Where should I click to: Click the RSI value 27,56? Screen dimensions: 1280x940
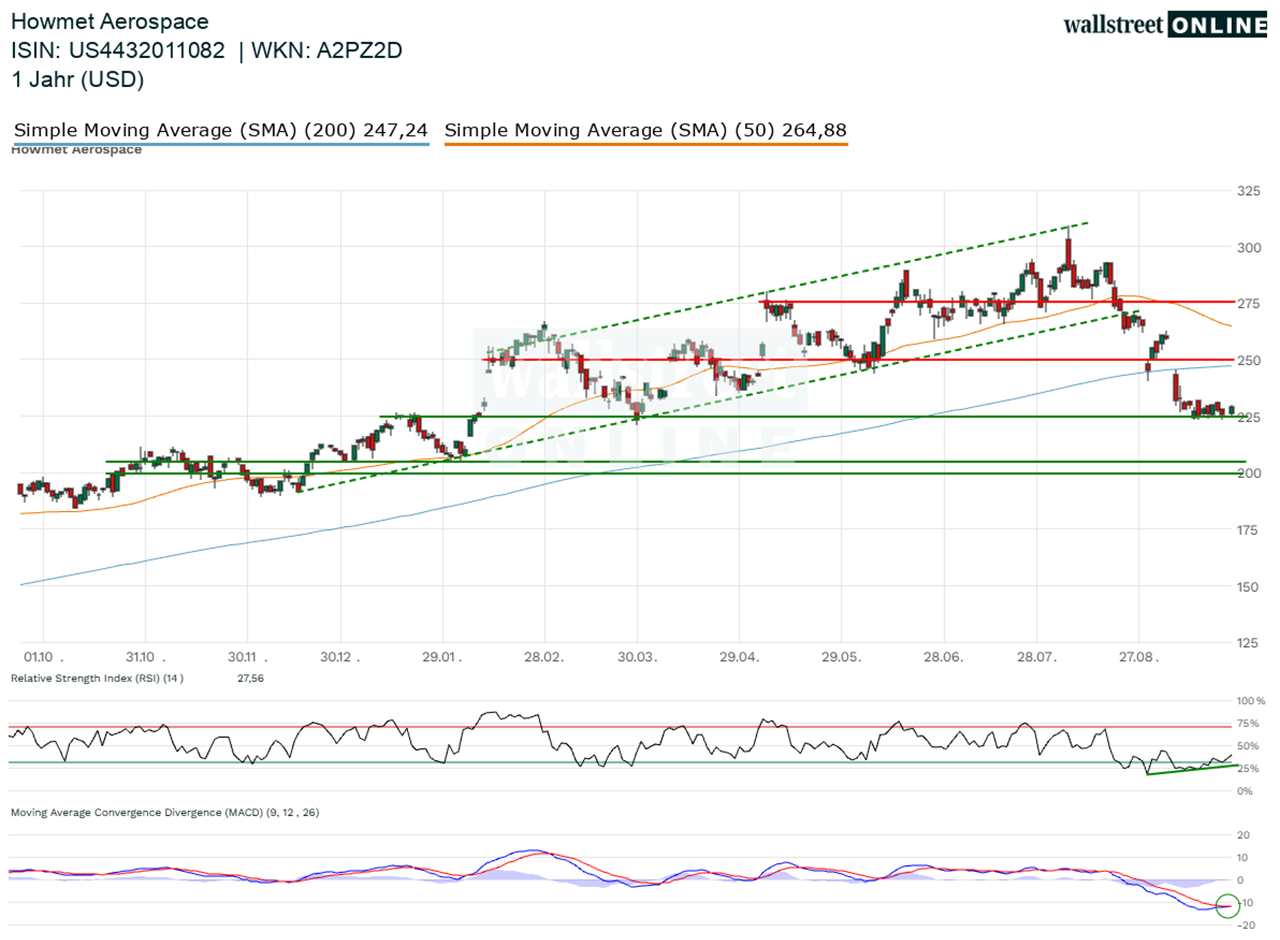click(251, 678)
